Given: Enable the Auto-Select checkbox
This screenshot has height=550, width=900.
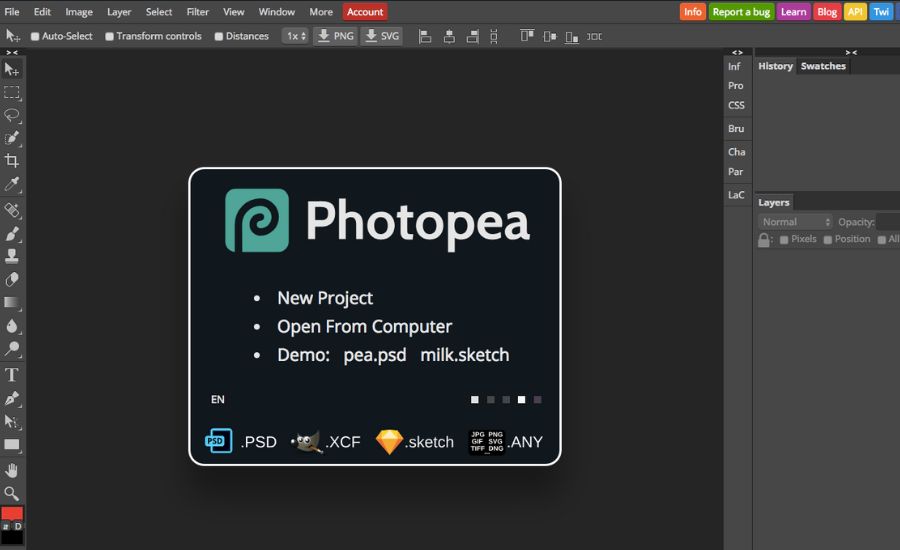Looking at the screenshot, I should pos(36,36).
